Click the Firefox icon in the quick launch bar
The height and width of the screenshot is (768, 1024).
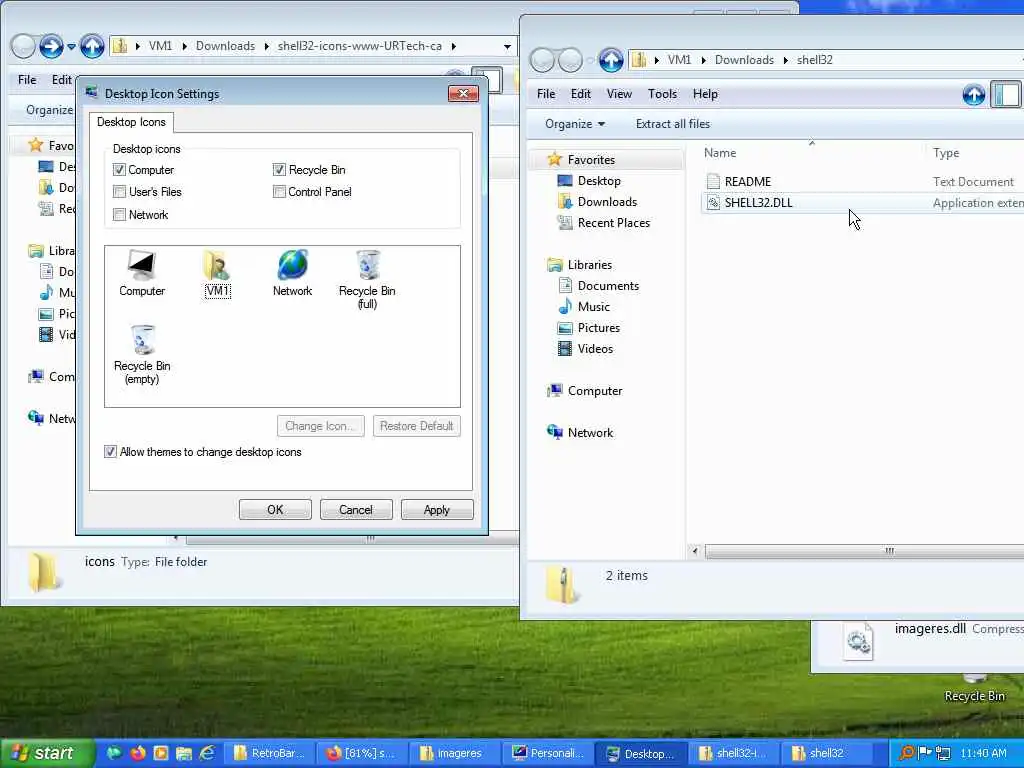click(138, 753)
